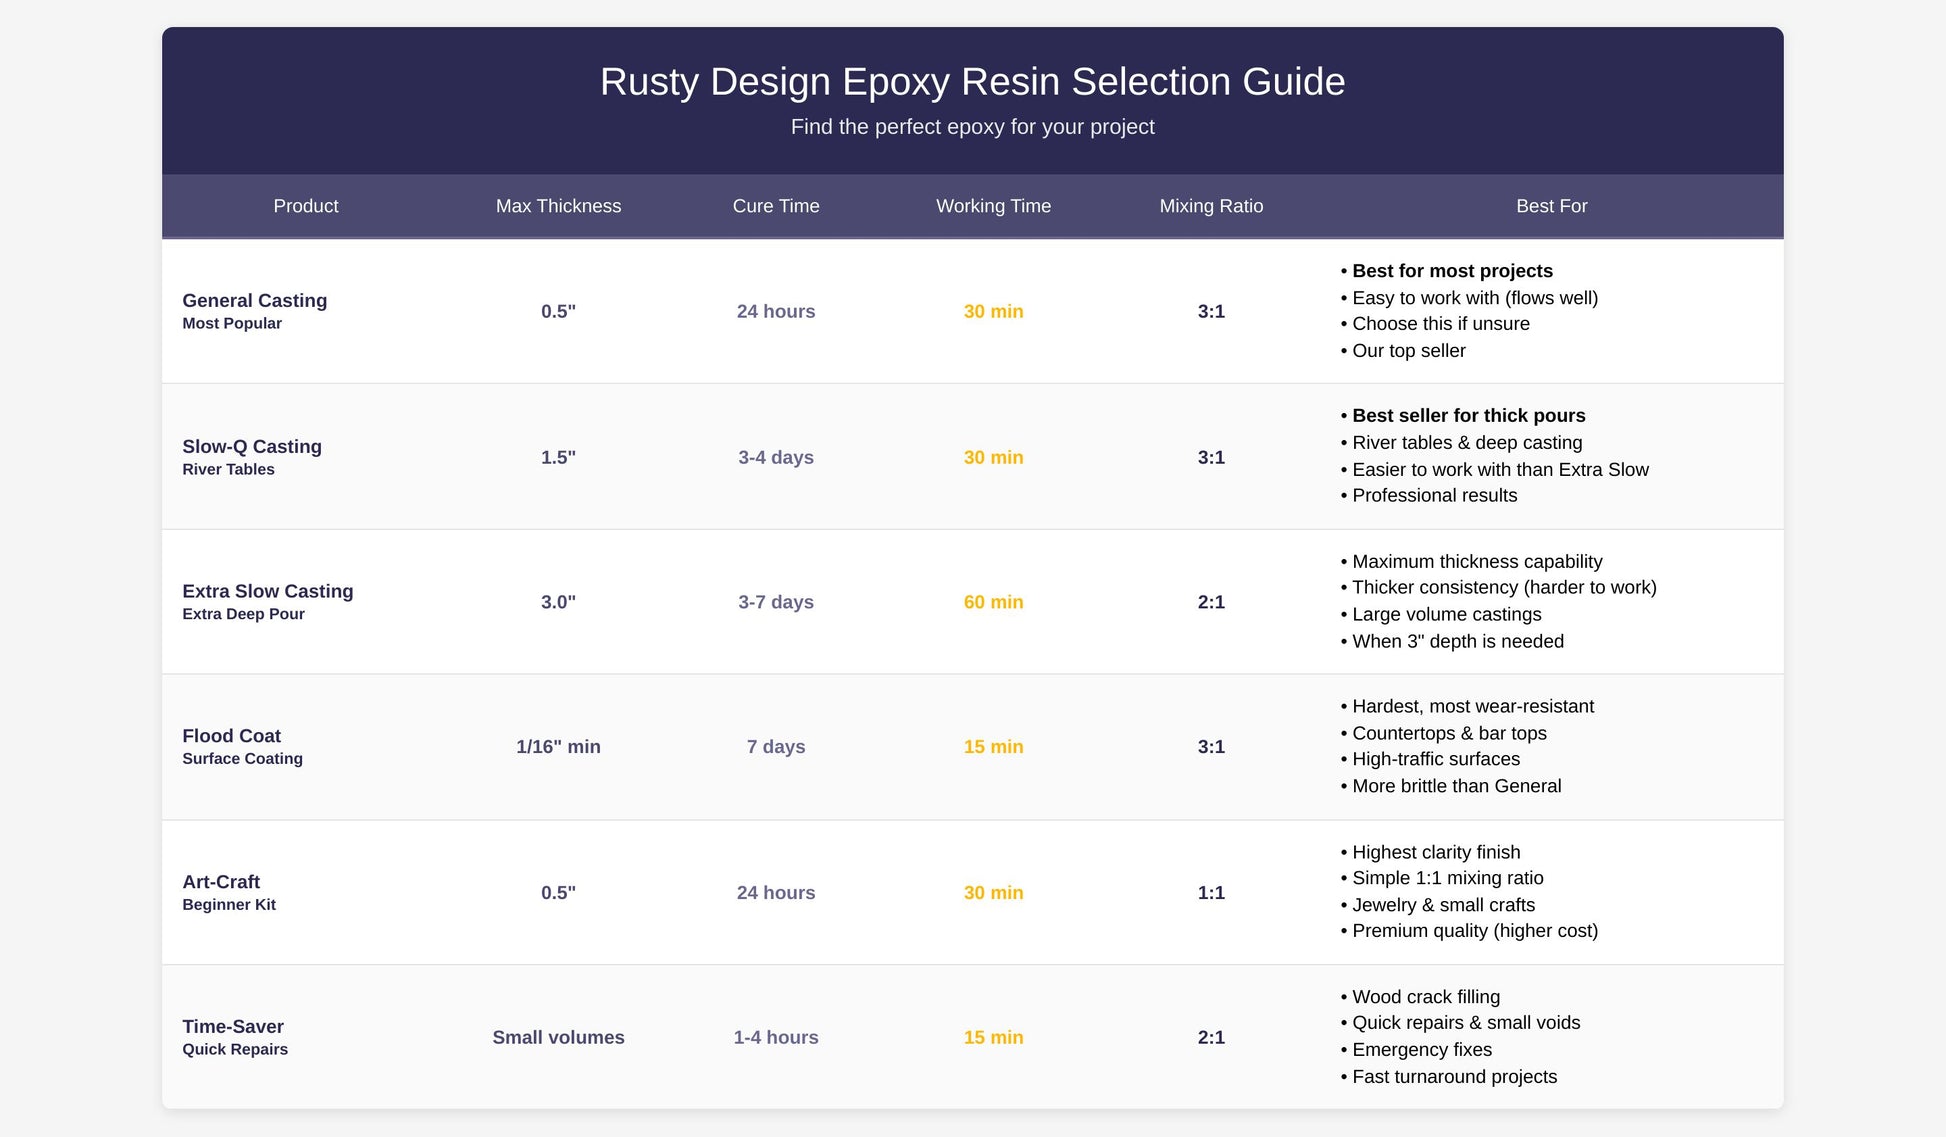Image resolution: width=1946 pixels, height=1137 pixels.
Task: Select the Extra Slow Casting product name
Action: [x=267, y=591]
